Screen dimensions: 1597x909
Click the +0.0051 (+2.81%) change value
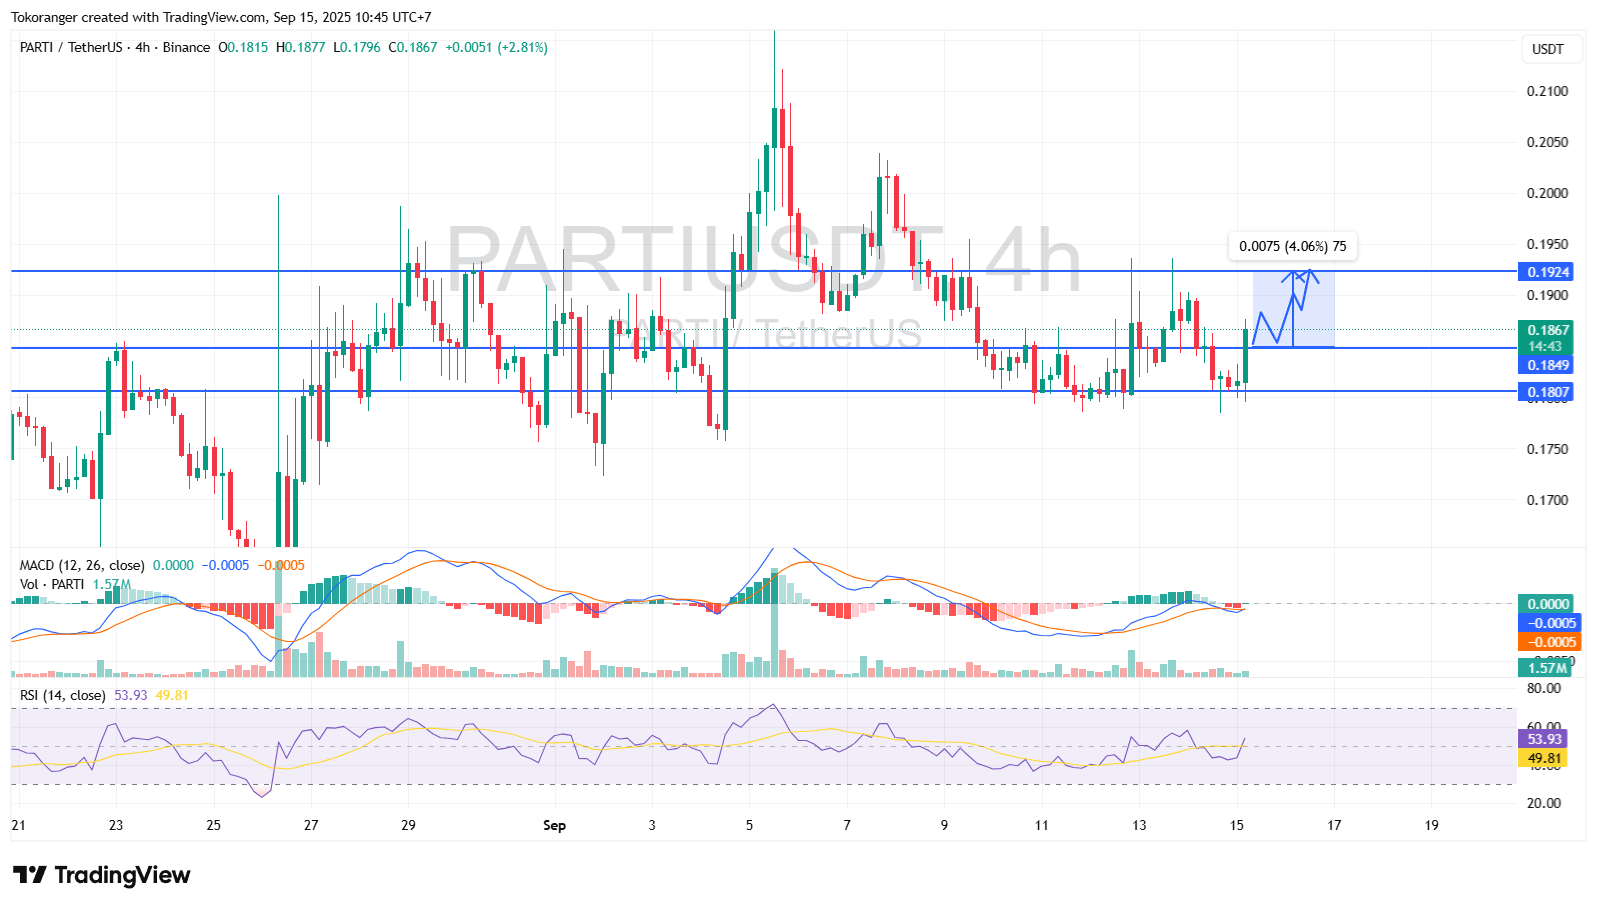[x=496, y=47]
